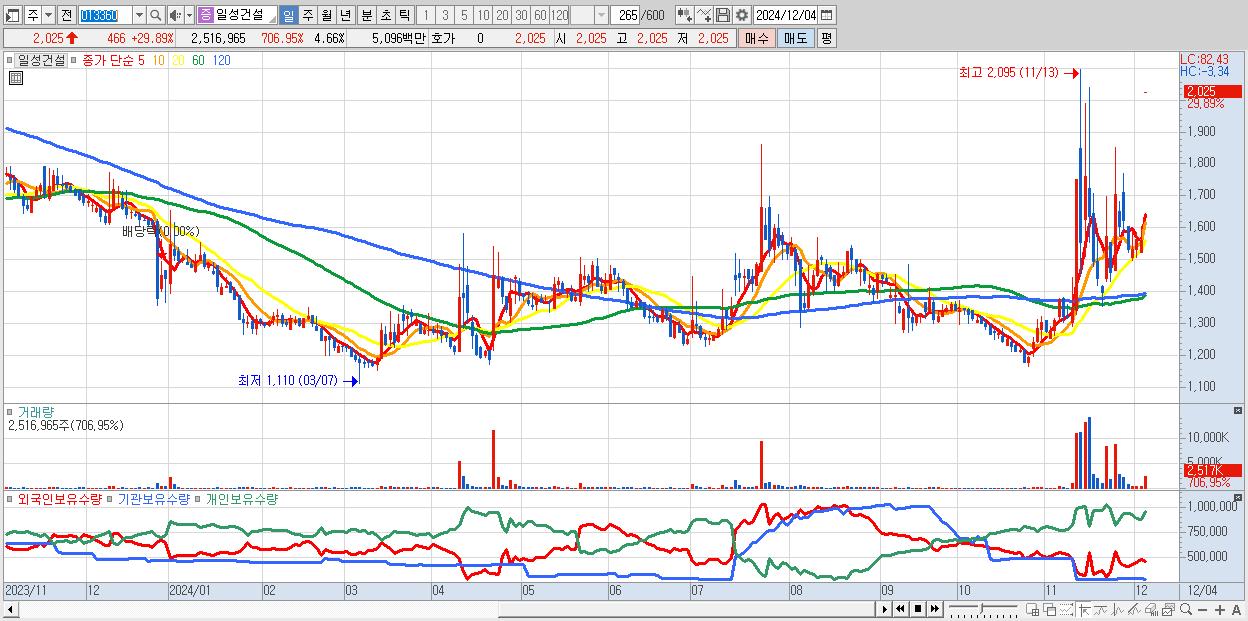Toggle the small square left of 일성건설 legend
Screen dimensions: 1248x621
click(12, 60)
